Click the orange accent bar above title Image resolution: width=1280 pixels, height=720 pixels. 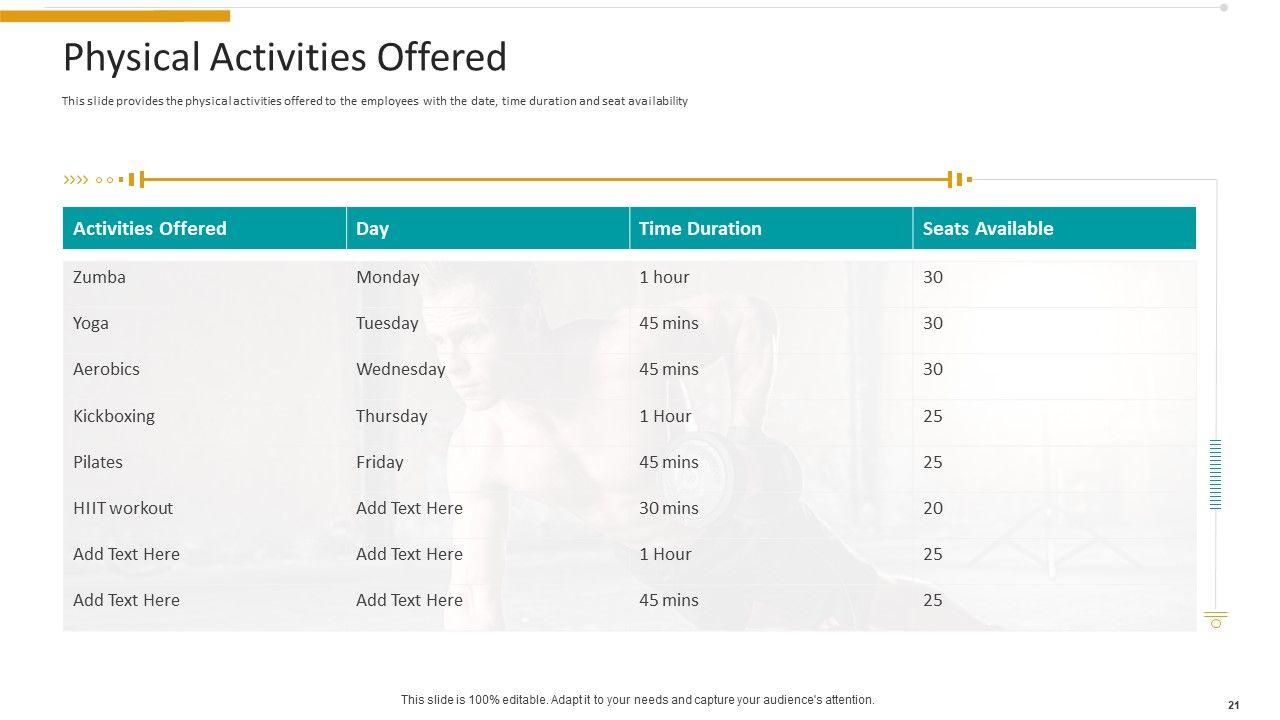138,16
